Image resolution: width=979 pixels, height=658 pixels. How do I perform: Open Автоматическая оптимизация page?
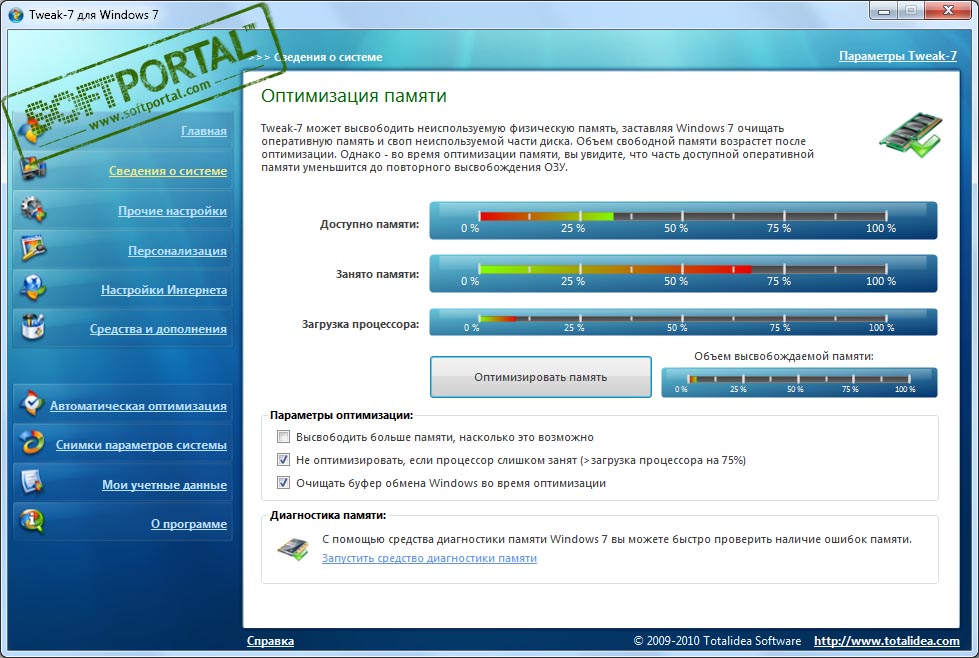(x=138, y=406)
